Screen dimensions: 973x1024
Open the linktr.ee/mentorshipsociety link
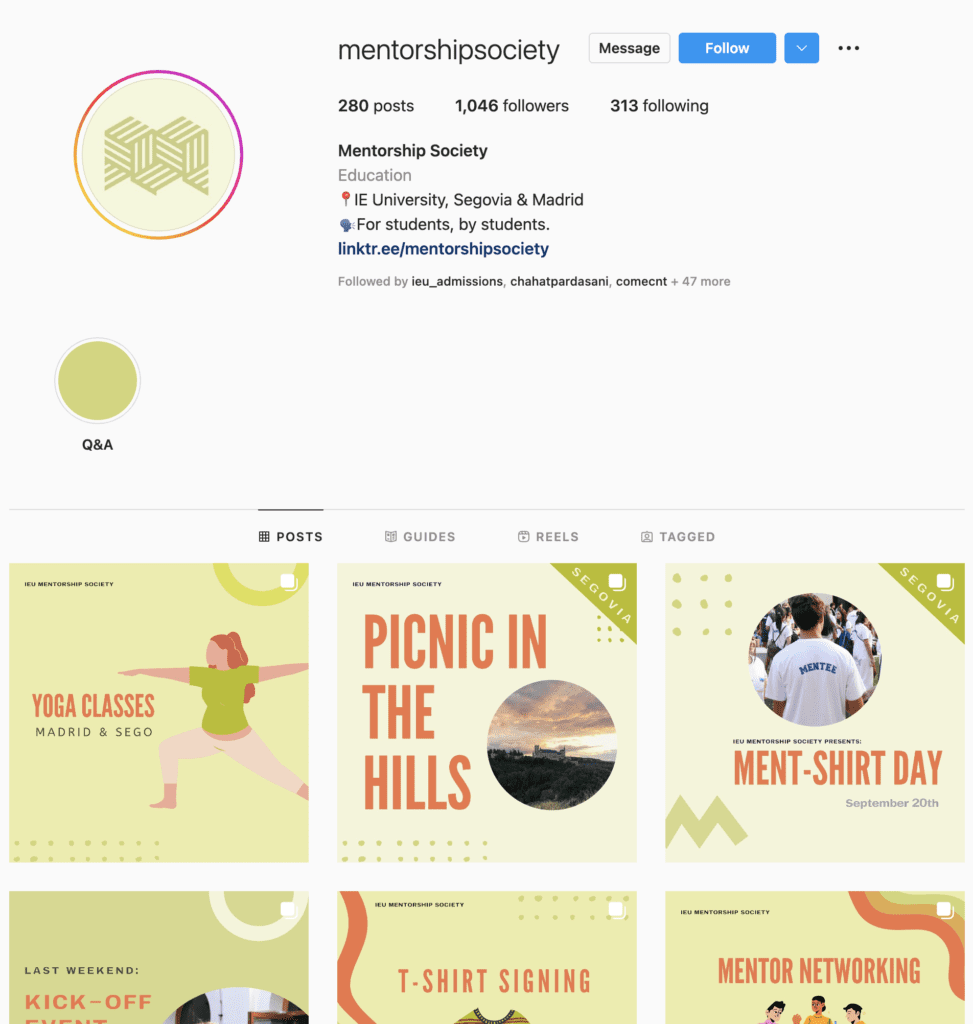pos(443,249)
